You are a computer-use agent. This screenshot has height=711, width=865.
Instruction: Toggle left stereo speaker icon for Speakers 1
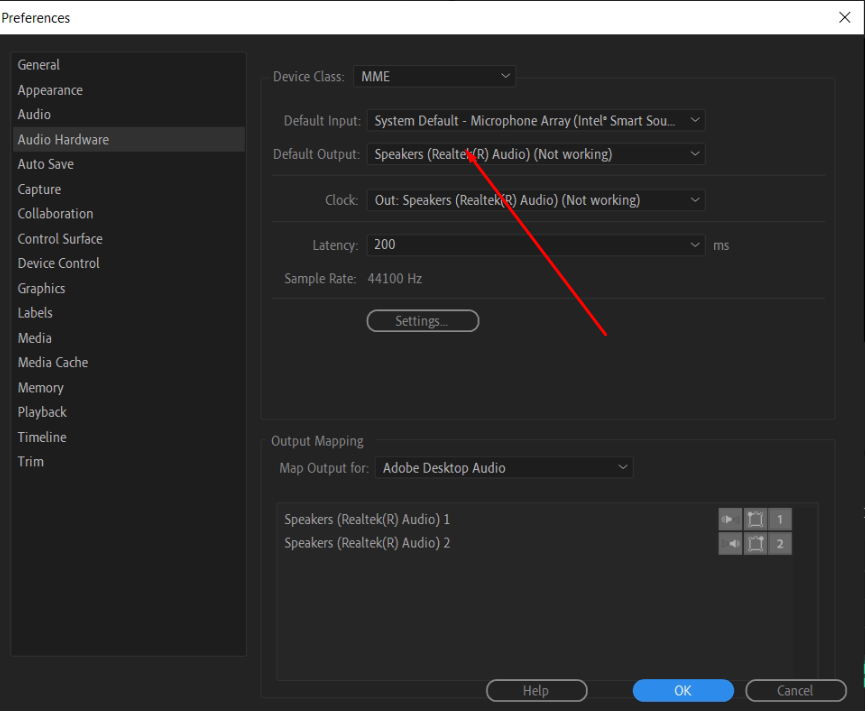coord(730,519)
